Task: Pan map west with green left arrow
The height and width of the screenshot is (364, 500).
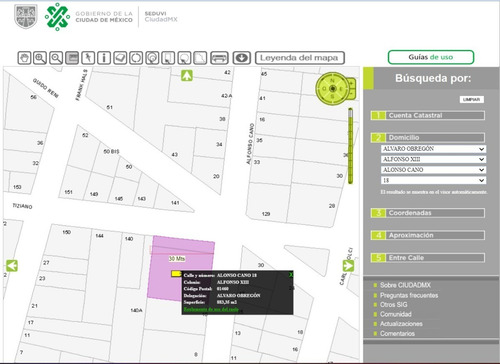Action: click(12, 266)
